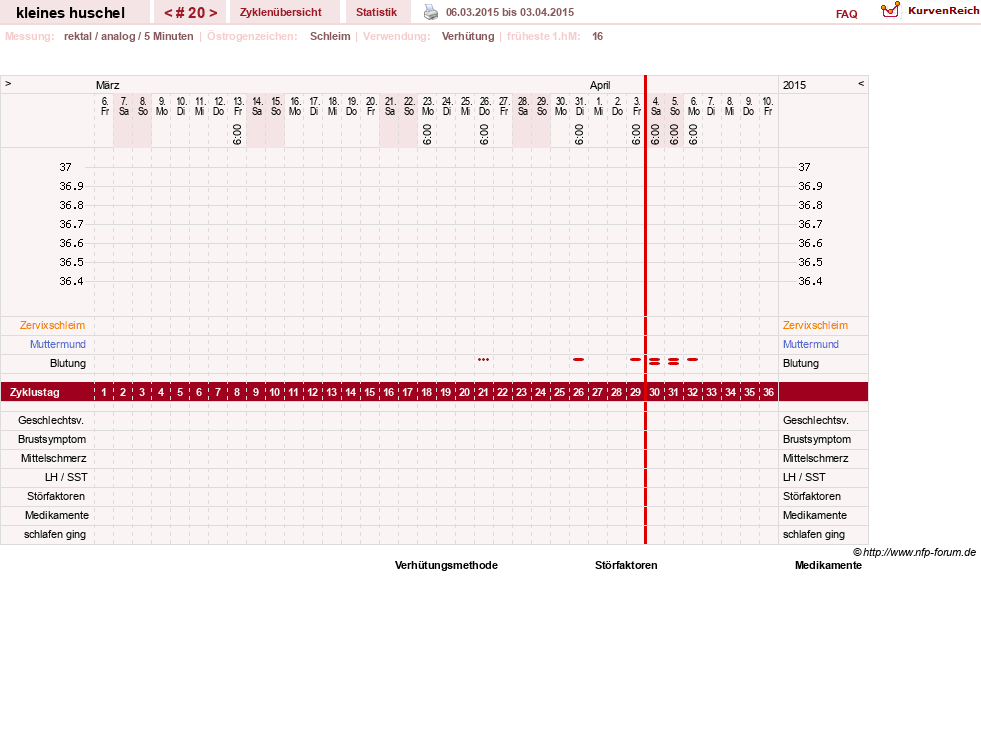Image resolution: width=981 pixels, height=744 pixels.
Task: Click the Verhütung setting value
Action: pos(468,36)
